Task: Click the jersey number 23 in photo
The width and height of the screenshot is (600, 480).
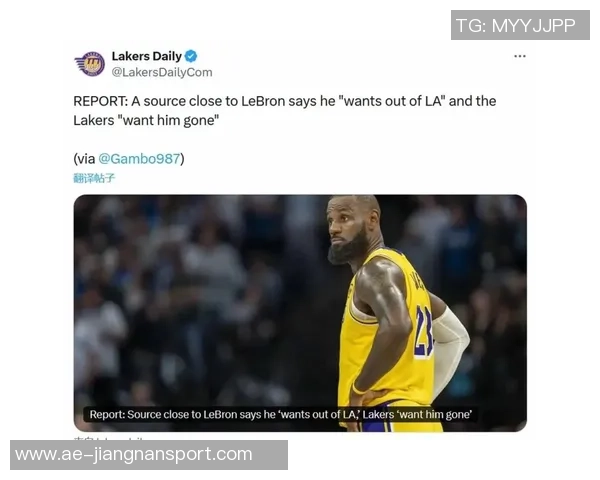Action: [x=424, y=332]
